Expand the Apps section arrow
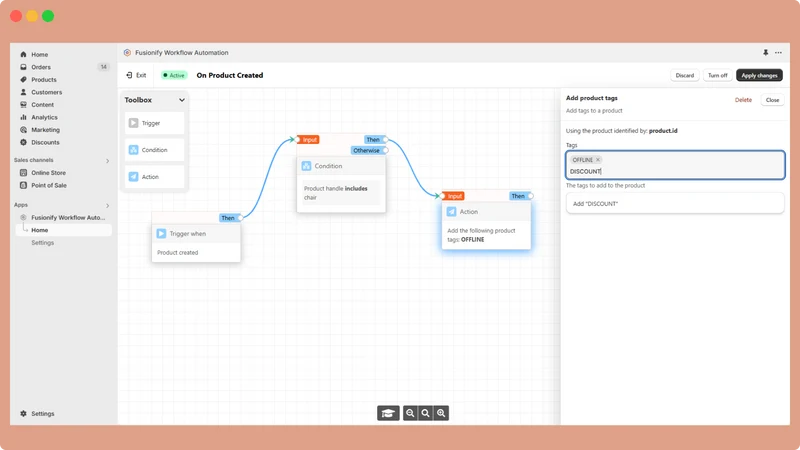800x450 pixels. 108,206
